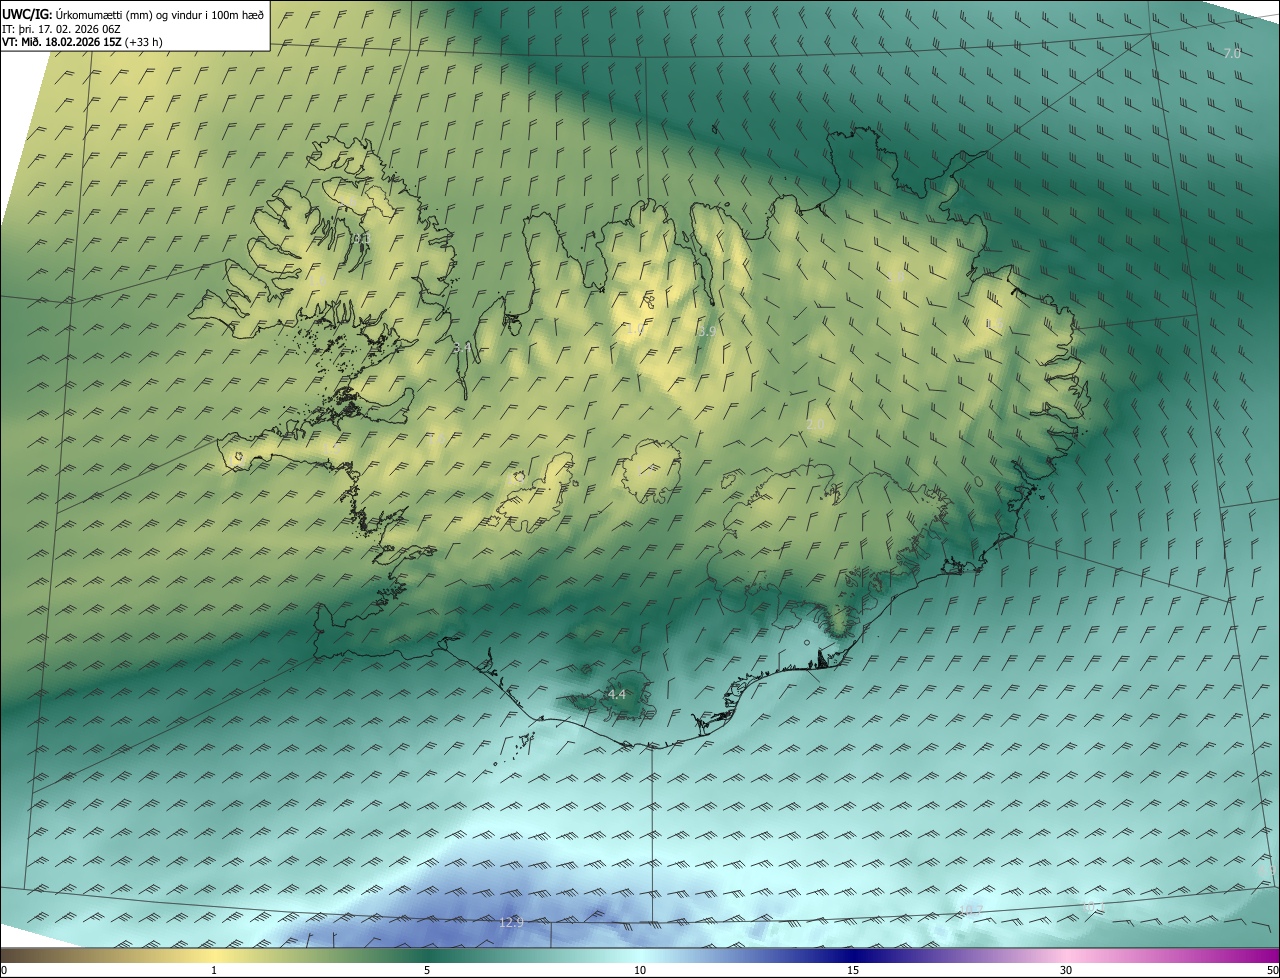
Task: Click the '3.9' value label on the map
Action: click(706, 331)
